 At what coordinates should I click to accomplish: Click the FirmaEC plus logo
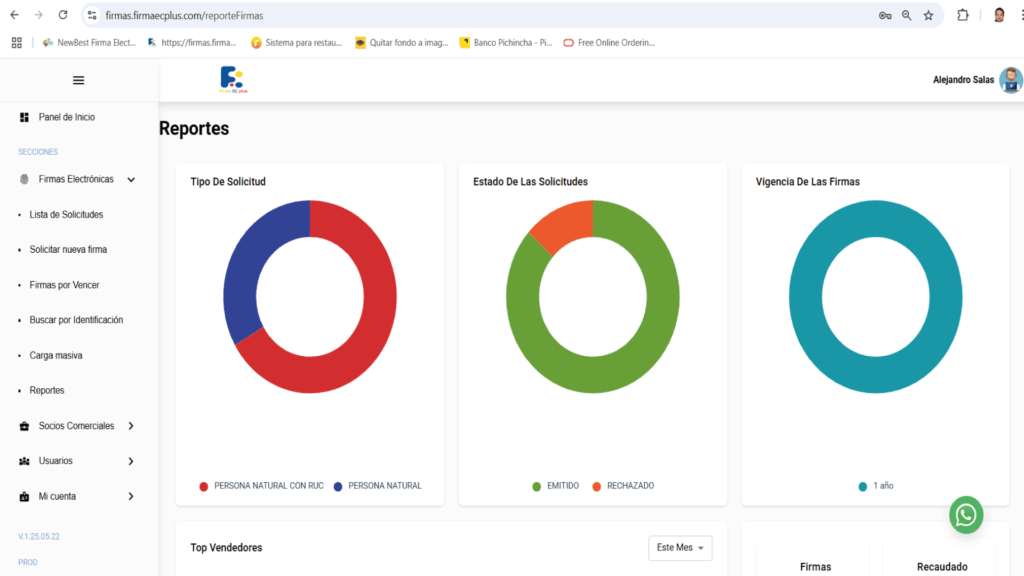click(233, 80)
